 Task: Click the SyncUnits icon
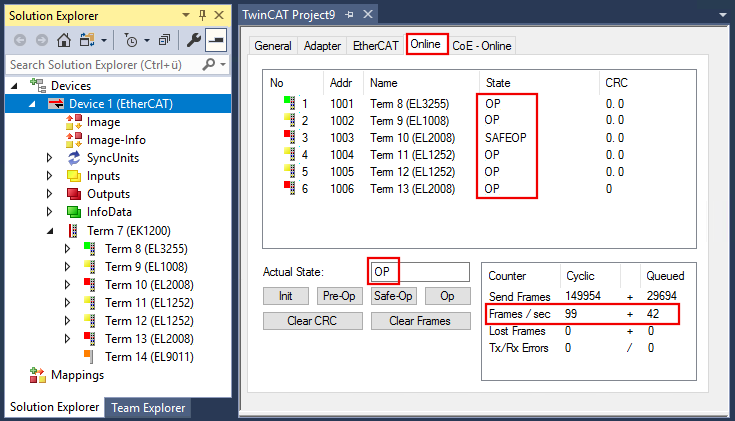pos(74,158)
